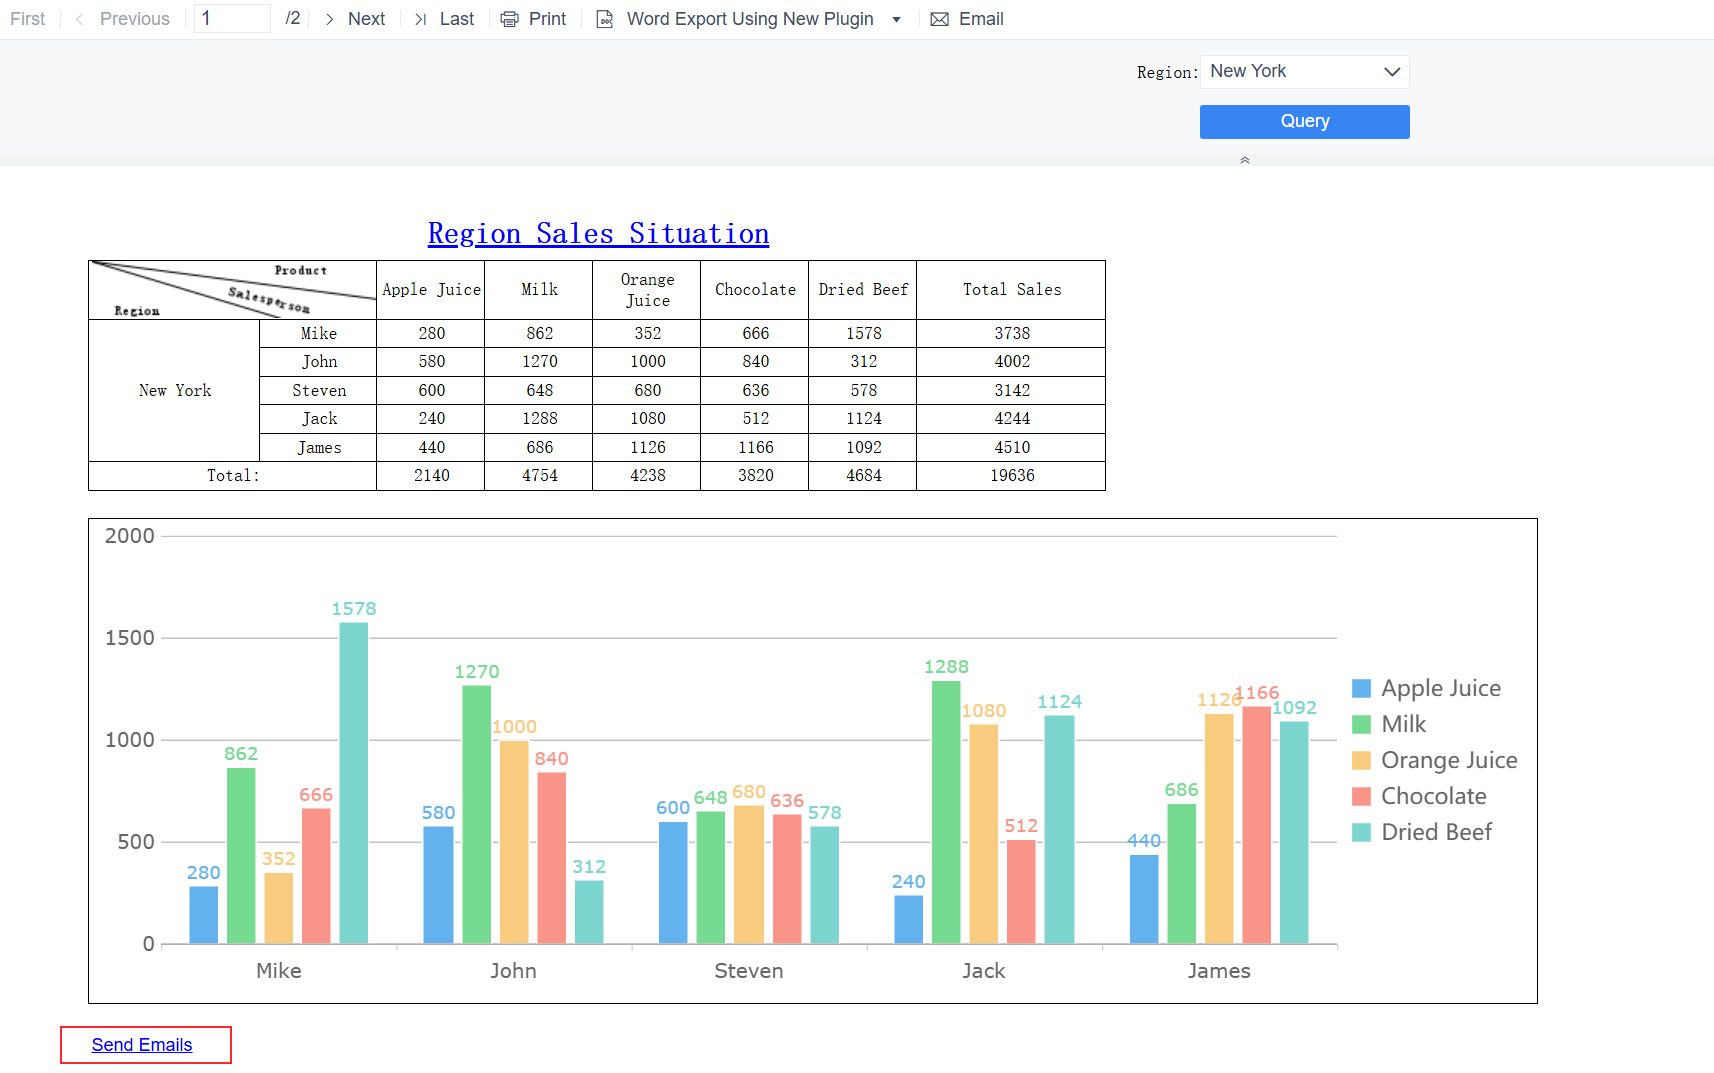Click the Next page arrow icon
1714x1073 pixels.
click(x=329, y=19)
